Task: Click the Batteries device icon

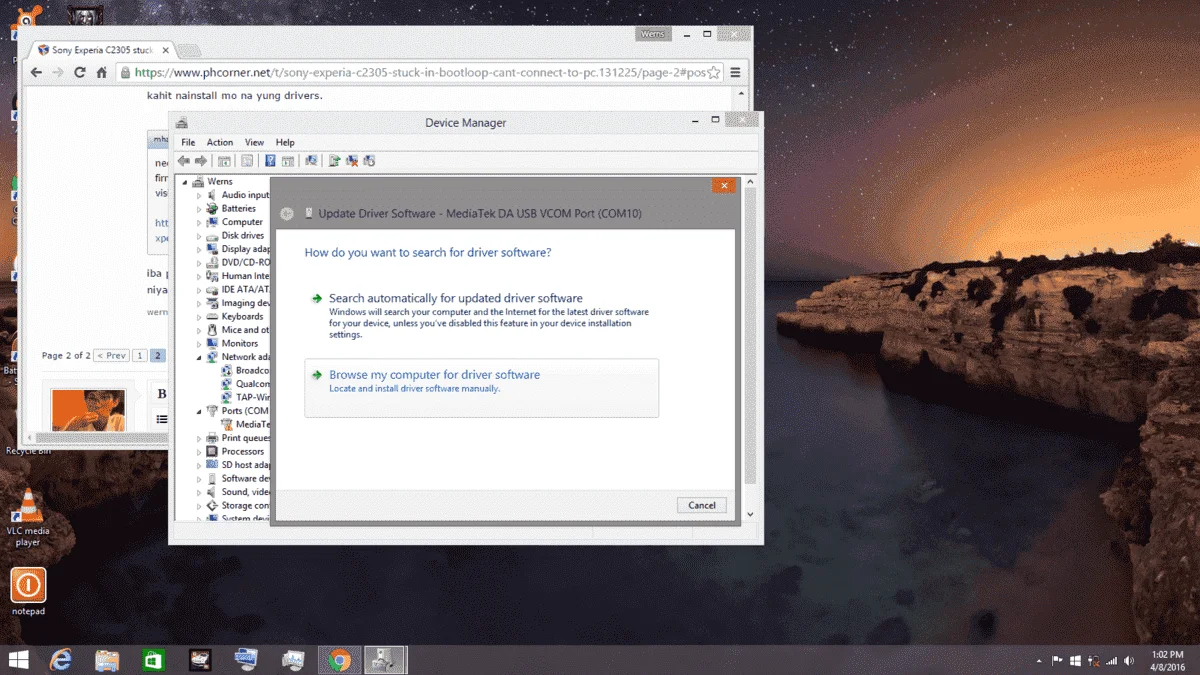Action: (212, 209)
